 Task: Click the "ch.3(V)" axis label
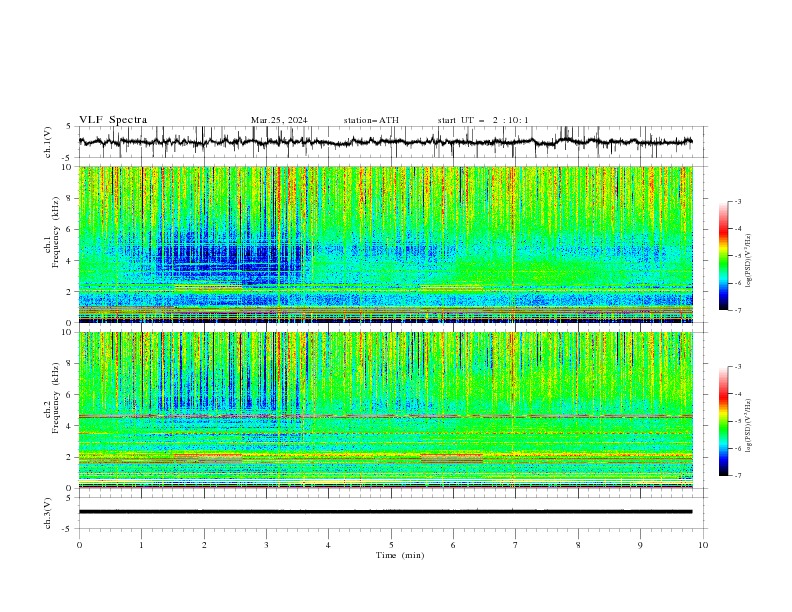click(x=47, y=513)
